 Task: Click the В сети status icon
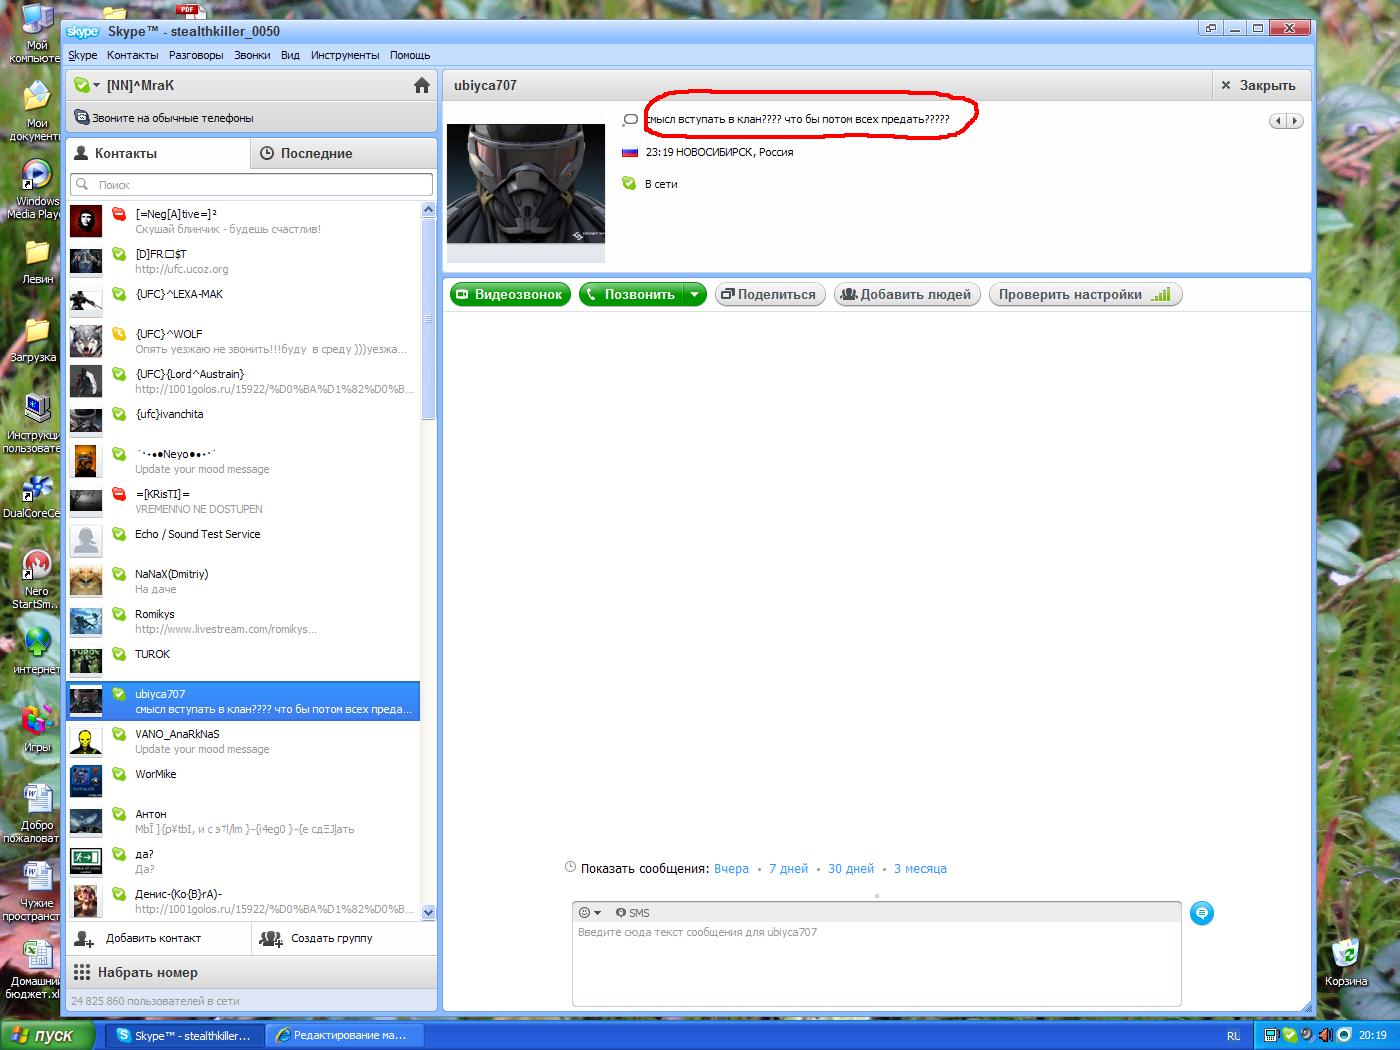click(629, 184)
